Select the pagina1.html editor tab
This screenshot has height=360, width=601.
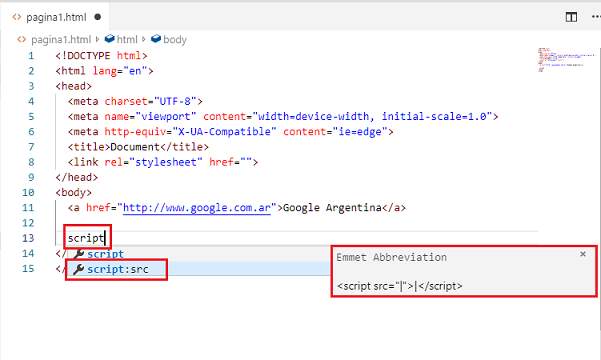click(x=56, y=17)
